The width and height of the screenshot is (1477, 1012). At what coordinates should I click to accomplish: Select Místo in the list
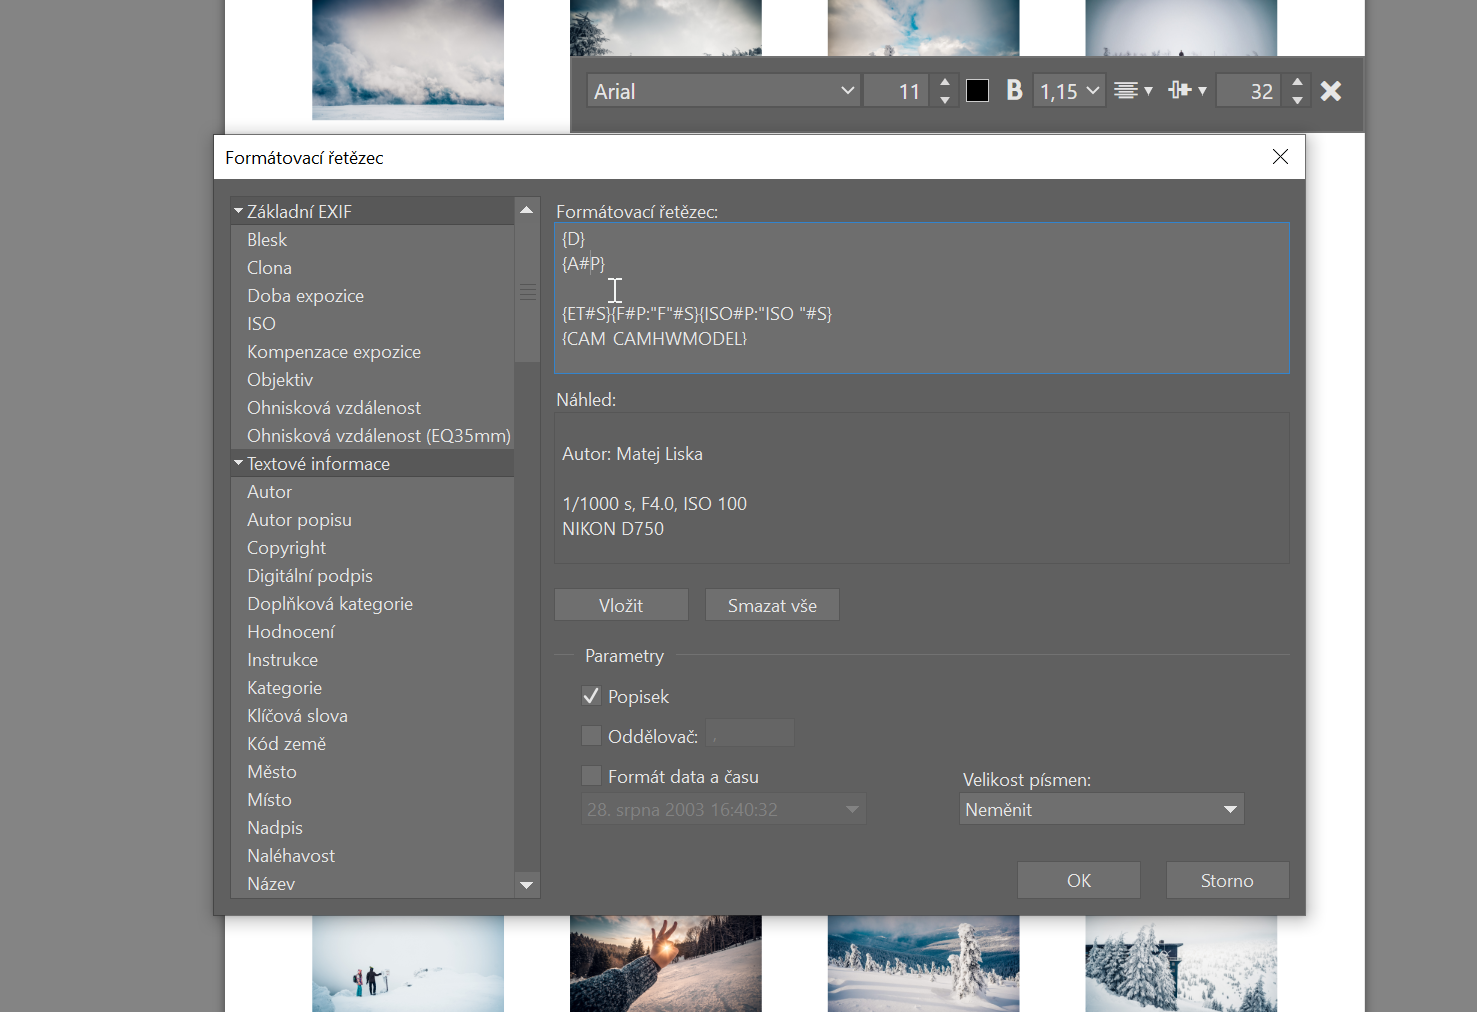point(372,800)
